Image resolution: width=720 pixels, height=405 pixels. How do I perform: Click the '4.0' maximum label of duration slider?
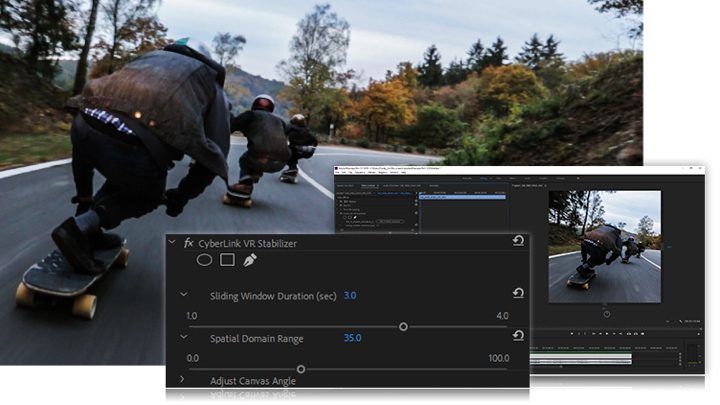(502, 316)
